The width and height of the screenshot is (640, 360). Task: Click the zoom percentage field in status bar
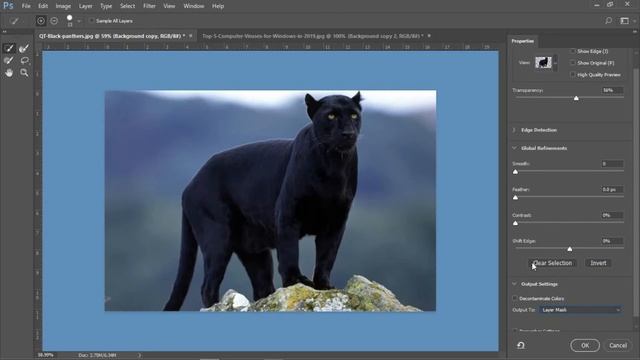click(x=46, y=355)
